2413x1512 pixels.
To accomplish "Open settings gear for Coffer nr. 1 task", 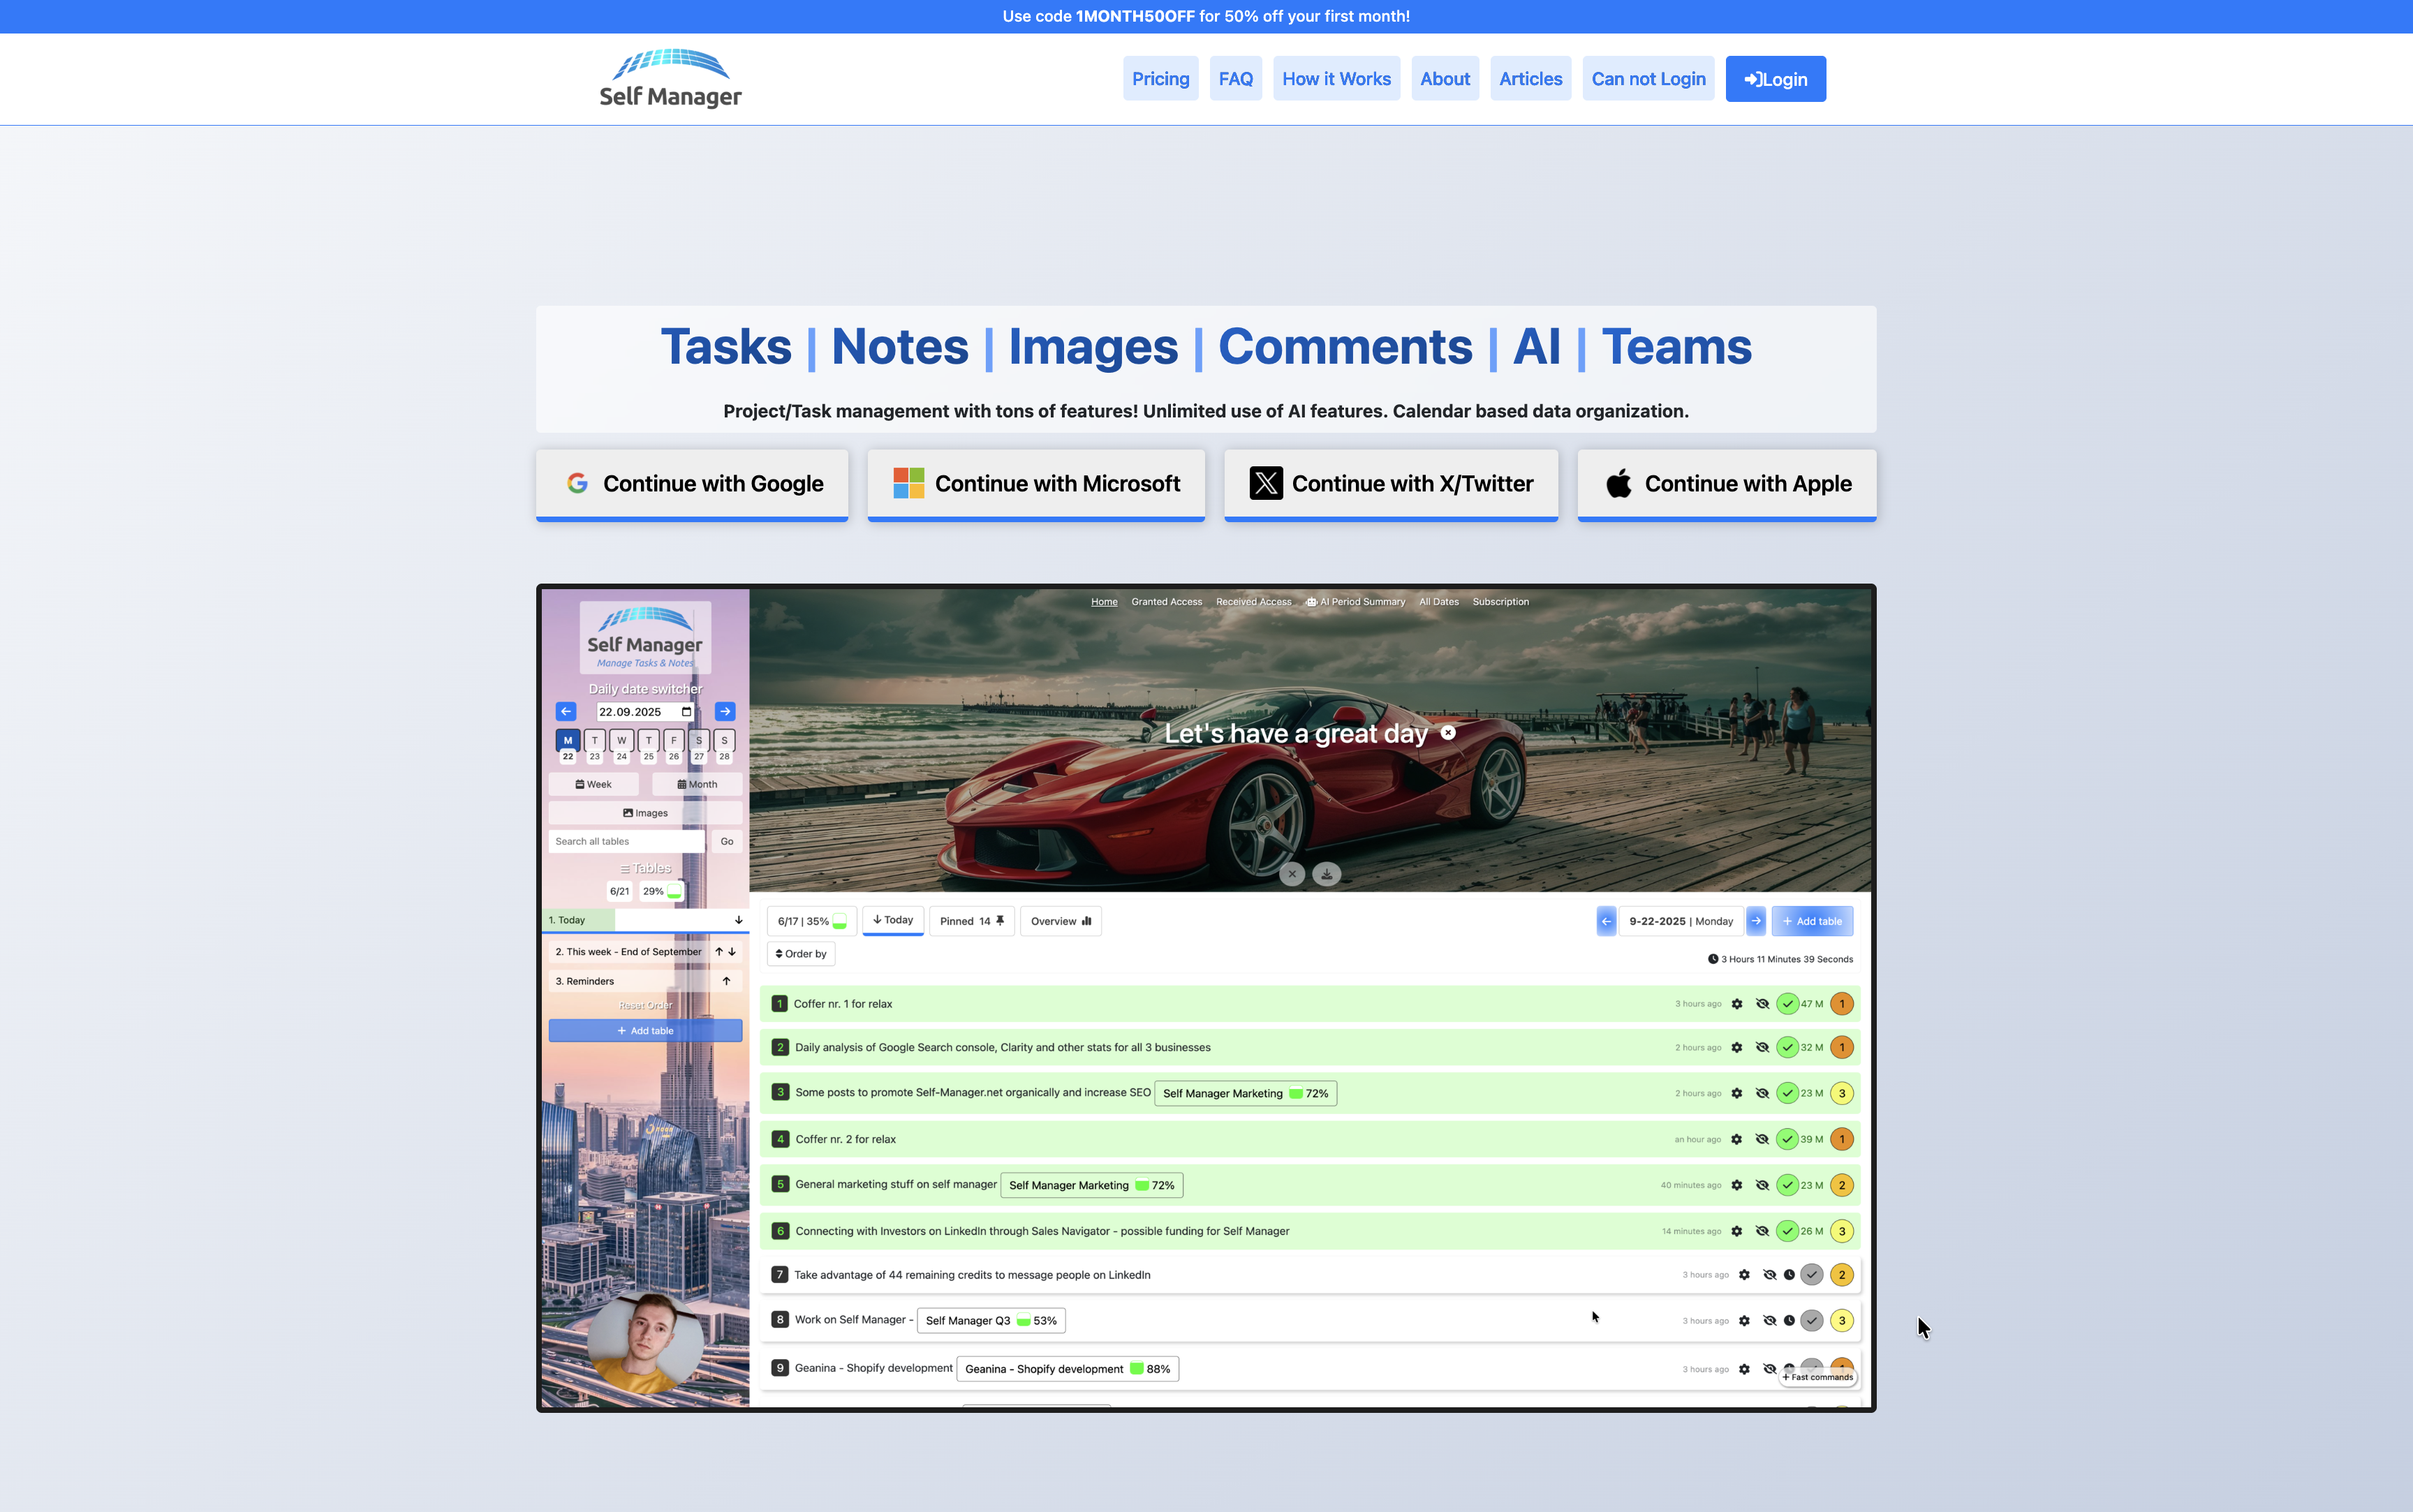I will [x=1737, y=1004].
